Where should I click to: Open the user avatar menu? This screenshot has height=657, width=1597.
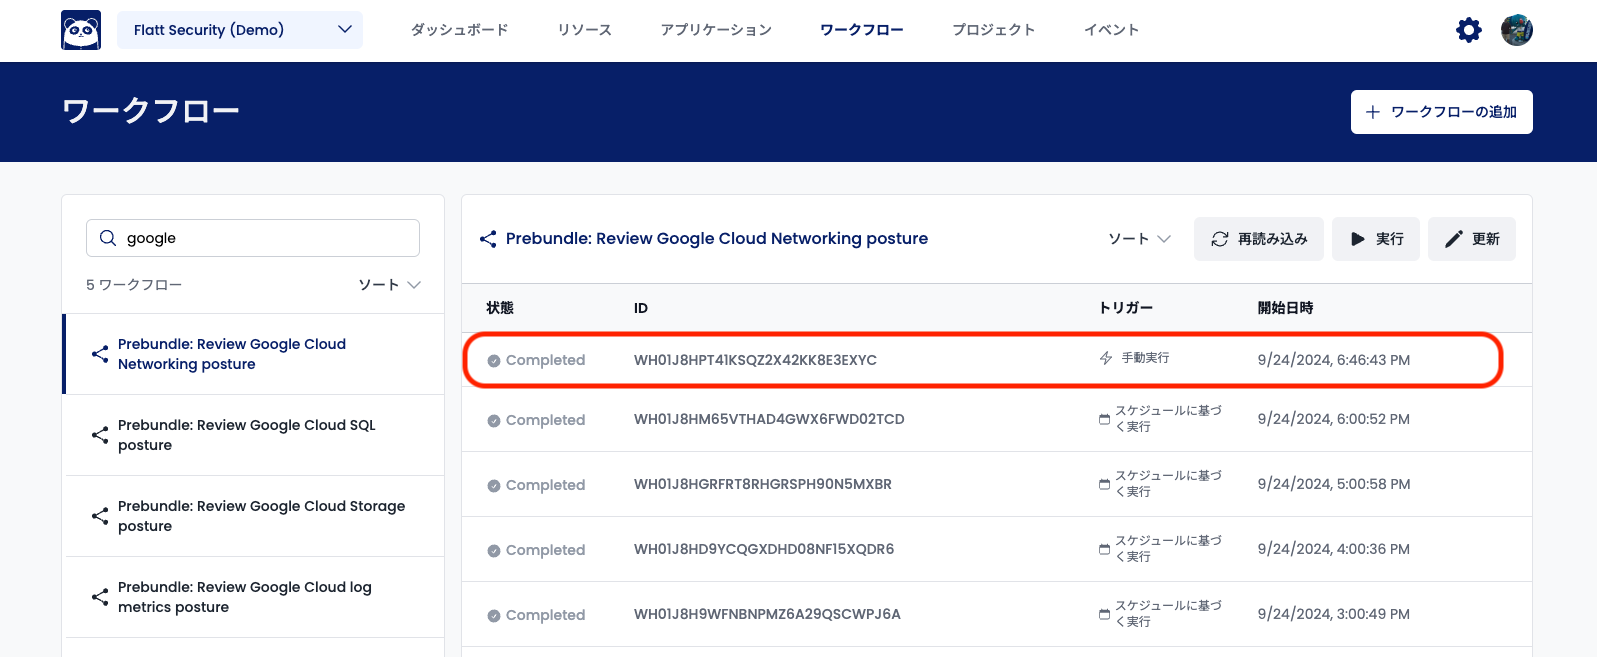coord(1517,30)
